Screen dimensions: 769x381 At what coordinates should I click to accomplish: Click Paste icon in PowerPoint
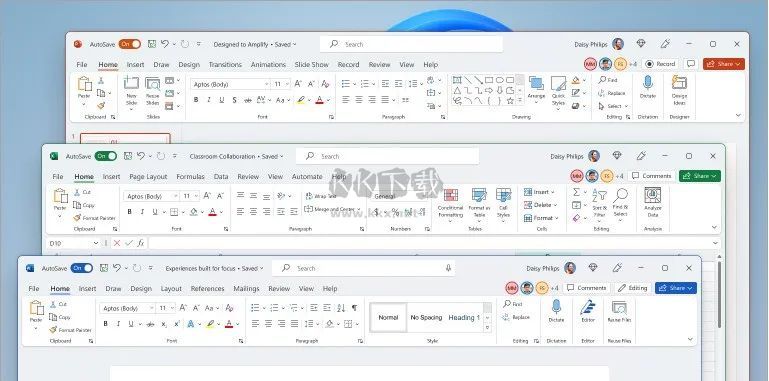84,84
